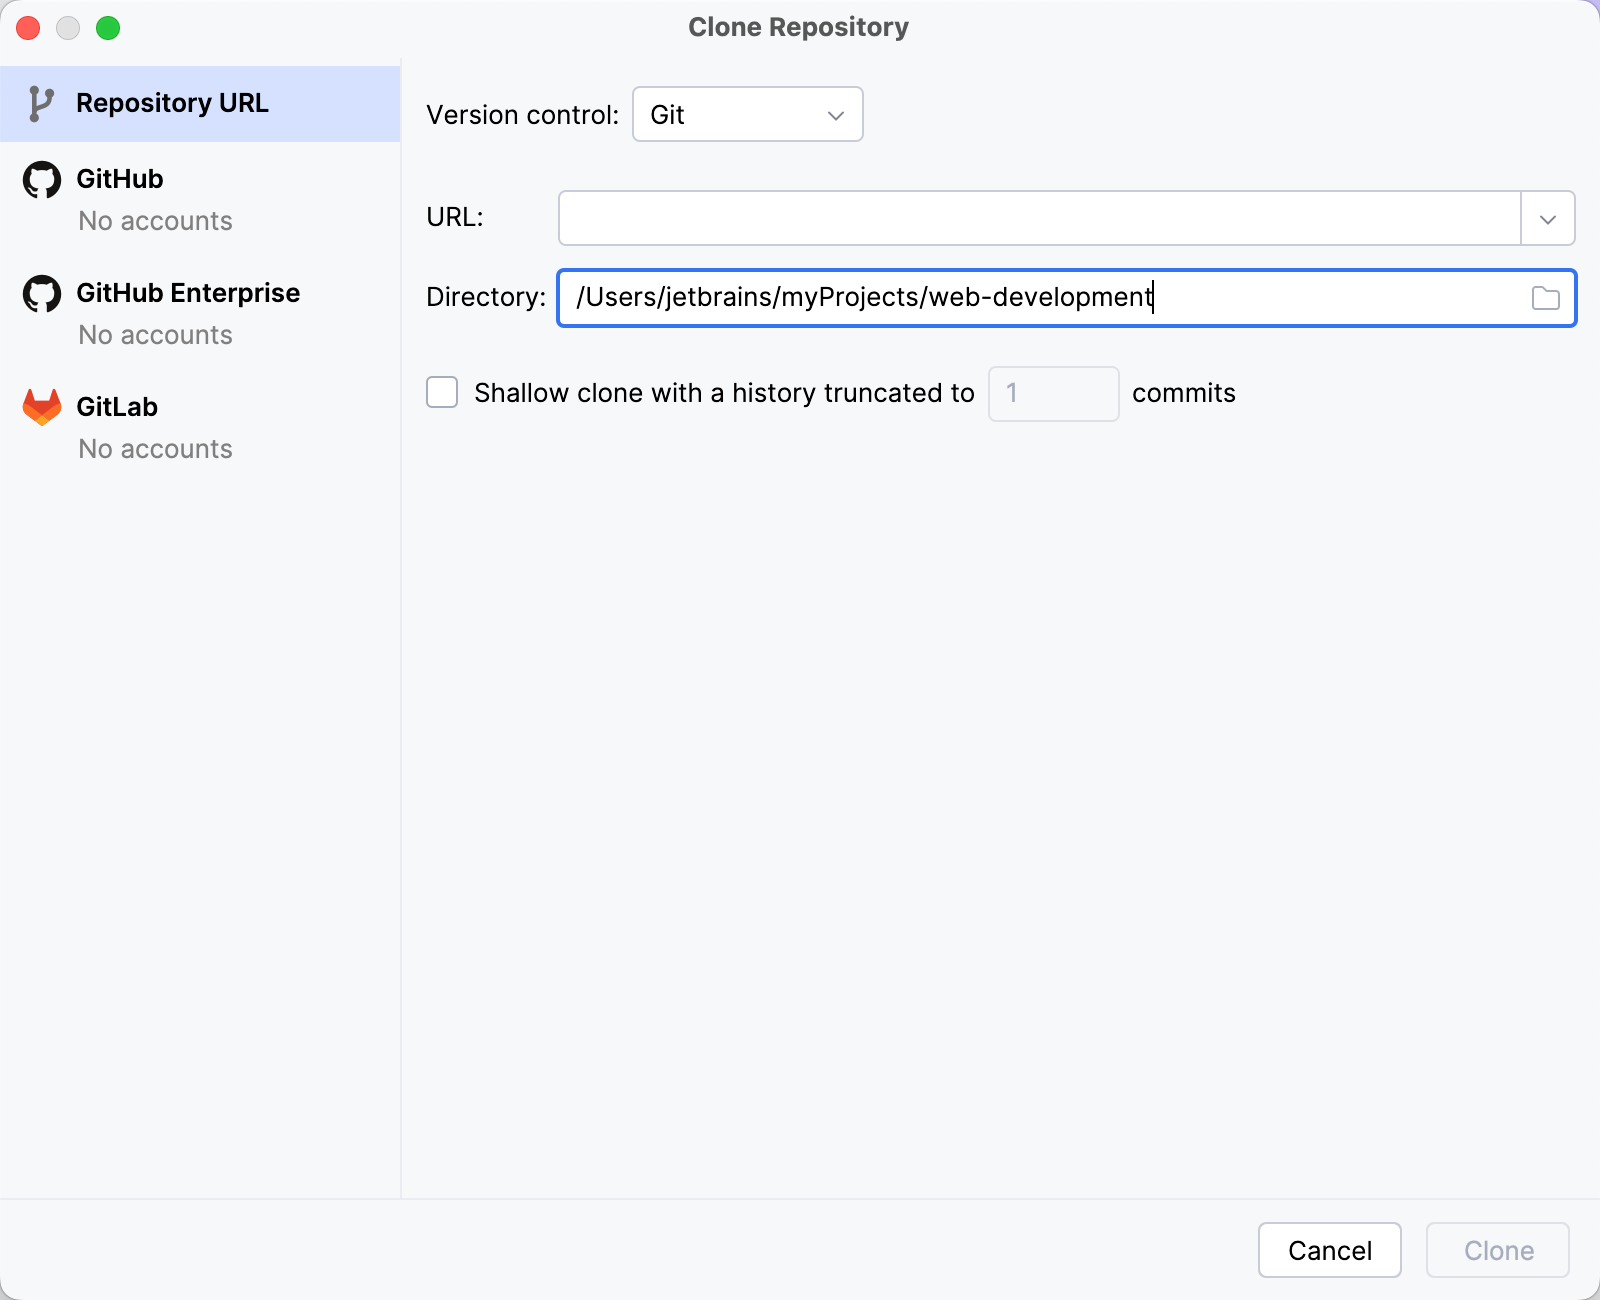The image size is (1600, 1300).
Task: Switch to the GitHub Enterprise section
Action: [188, 294]
